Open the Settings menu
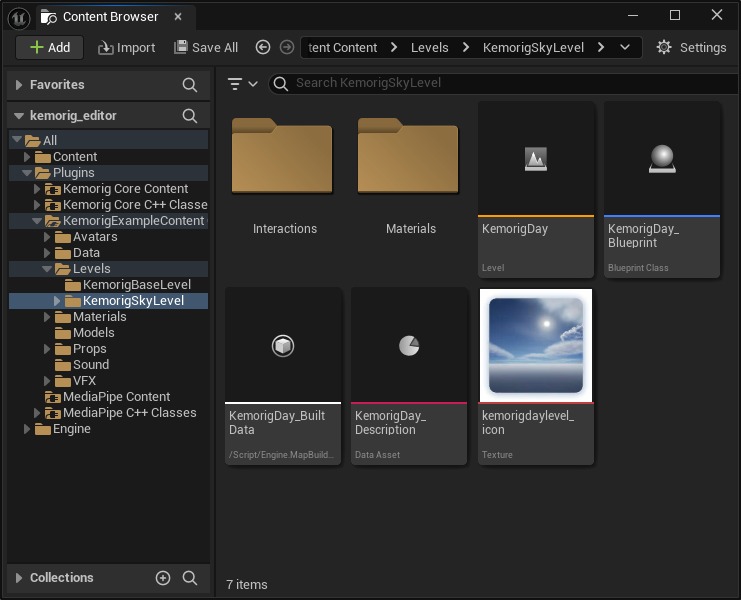This screenshot has width=741, height=600. (x=691, y=47)
